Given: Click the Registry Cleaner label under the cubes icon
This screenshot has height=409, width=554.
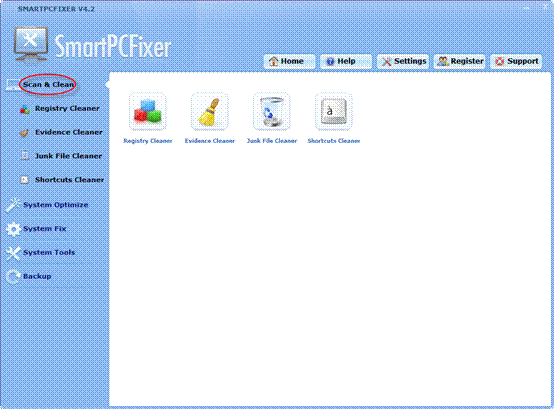Looking at the screenshot, I should 148,141.
